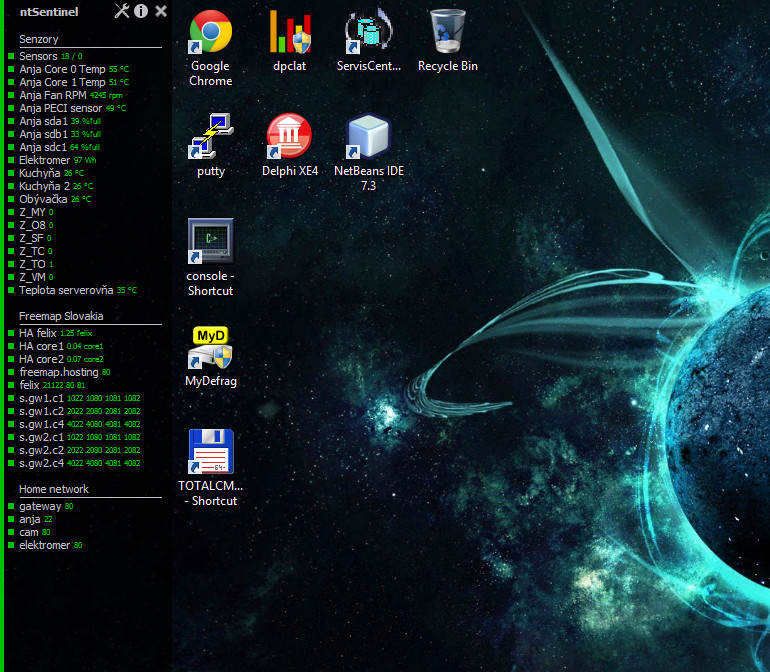Select the freemap.hosting row

[x=59, y=372]
